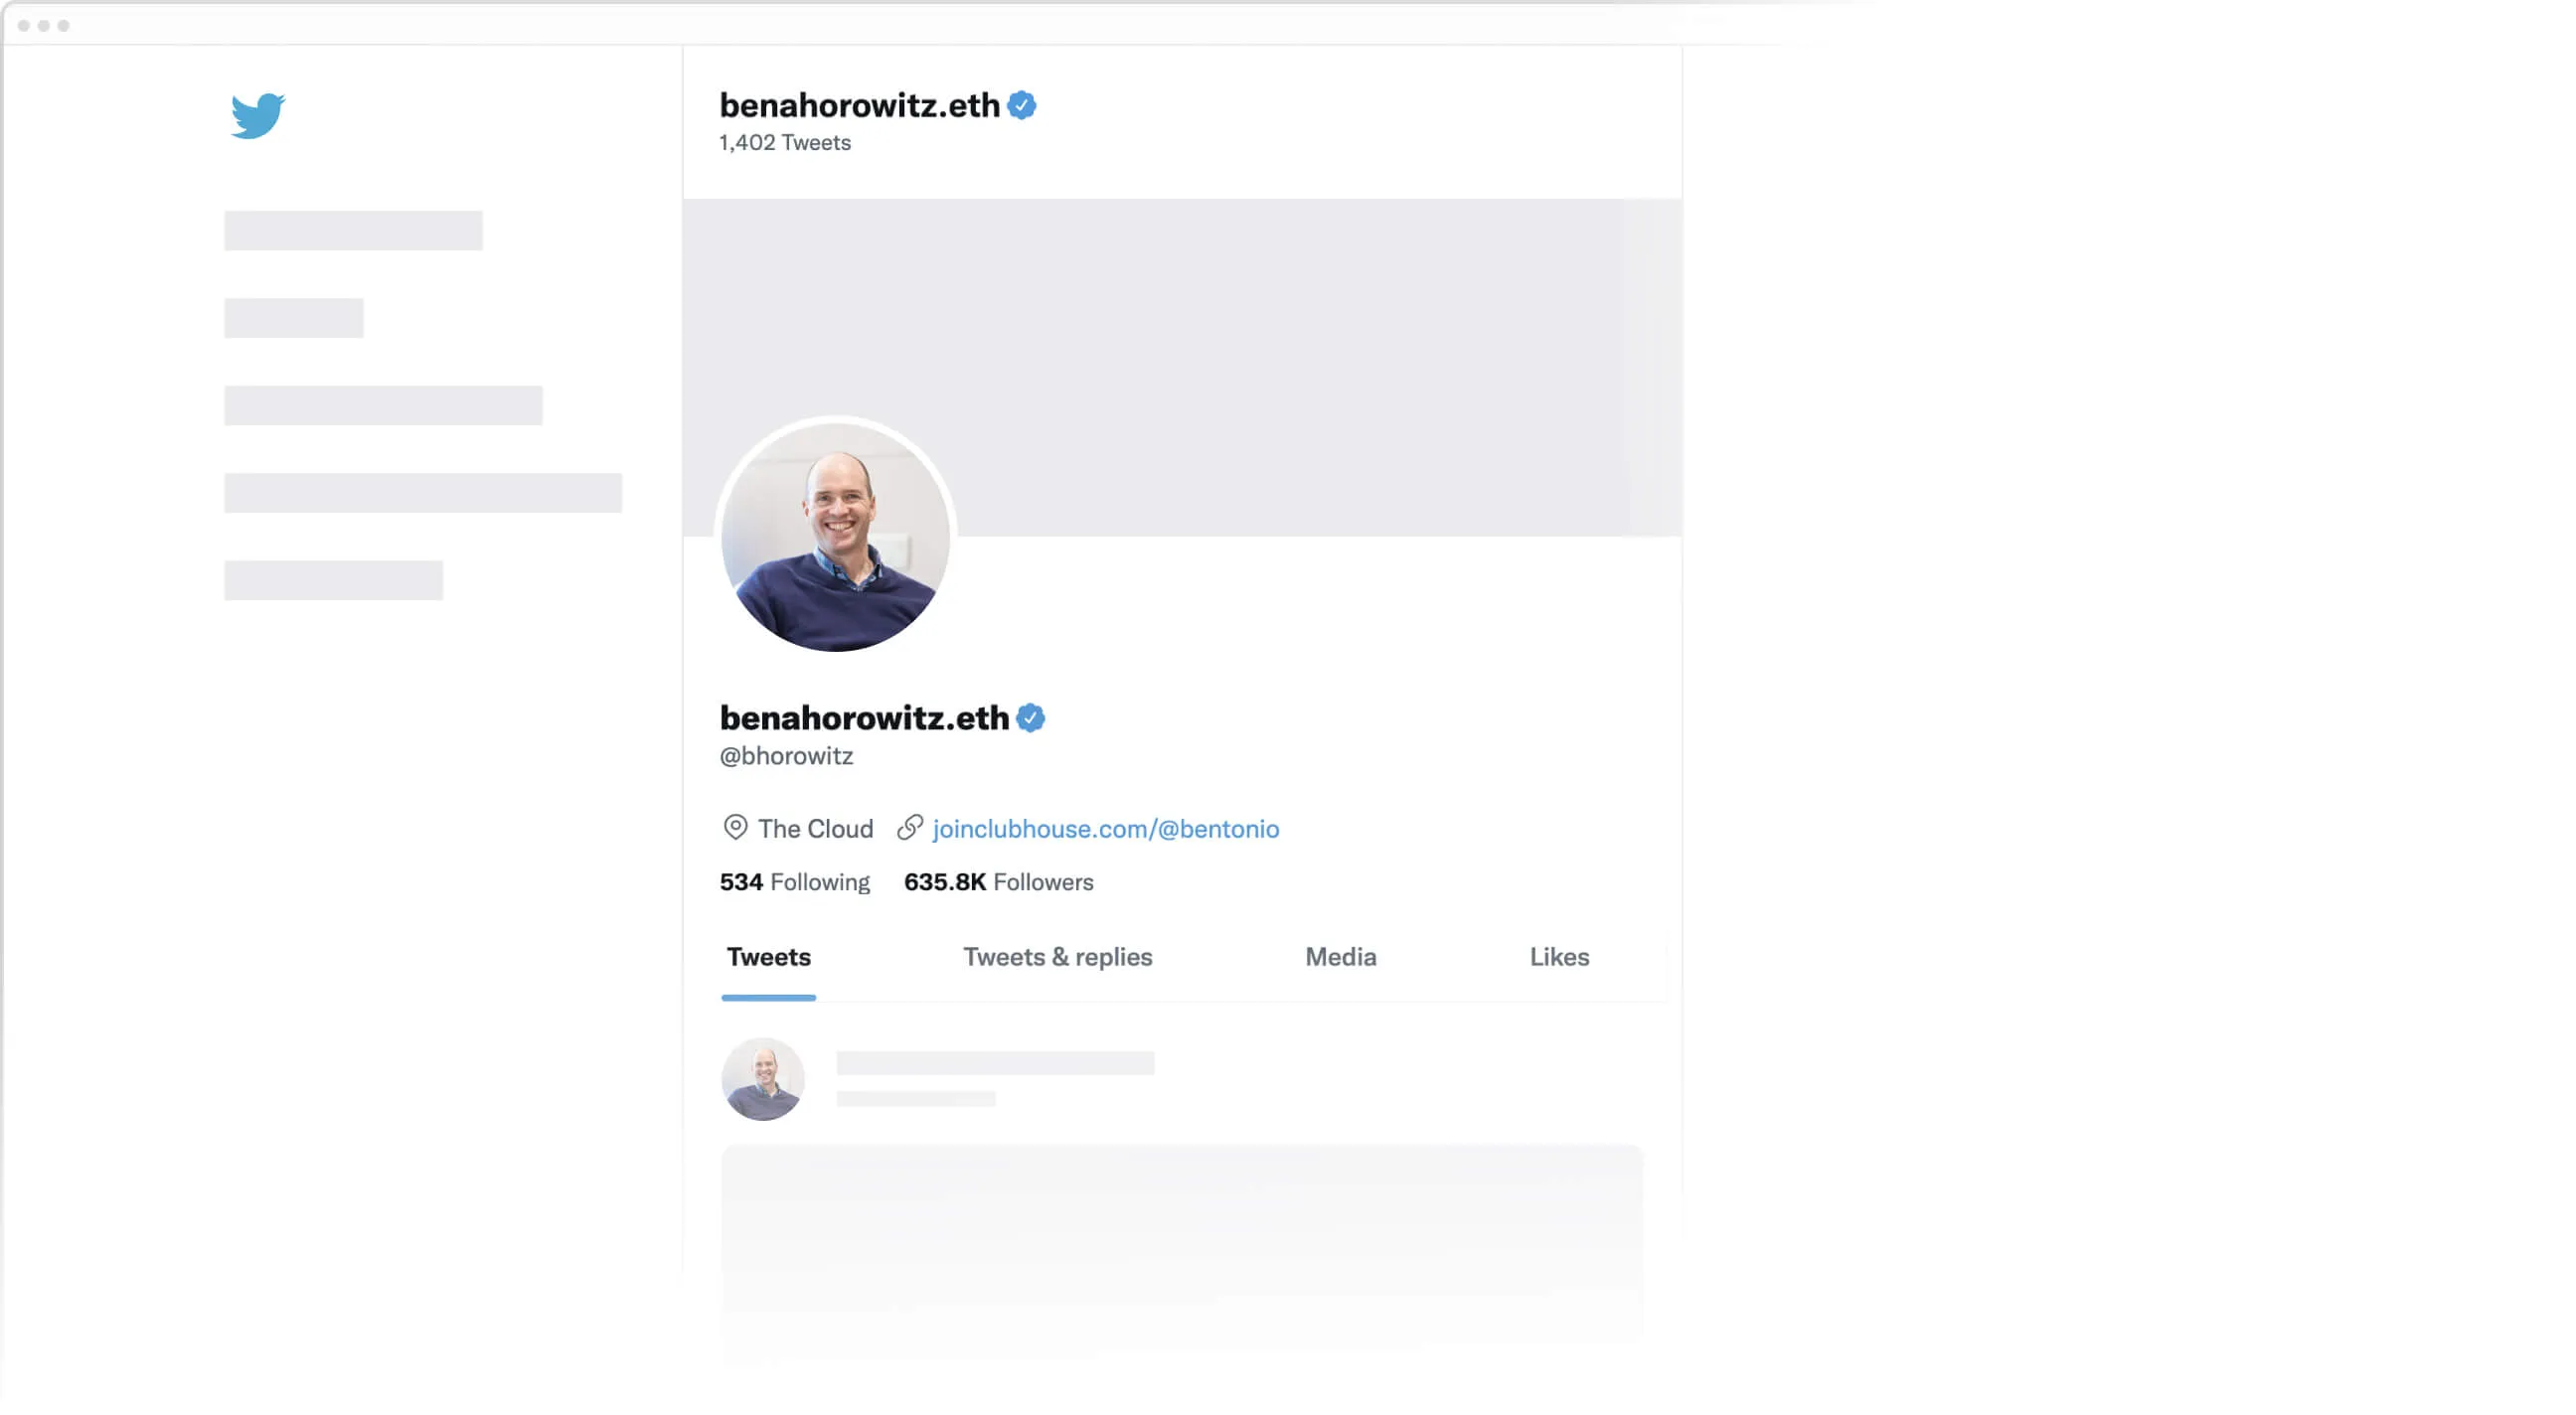The width and height of the screenshot is (2576, 1415).
Task: View the 635.8K Followers list
Action: pos(999,883)
